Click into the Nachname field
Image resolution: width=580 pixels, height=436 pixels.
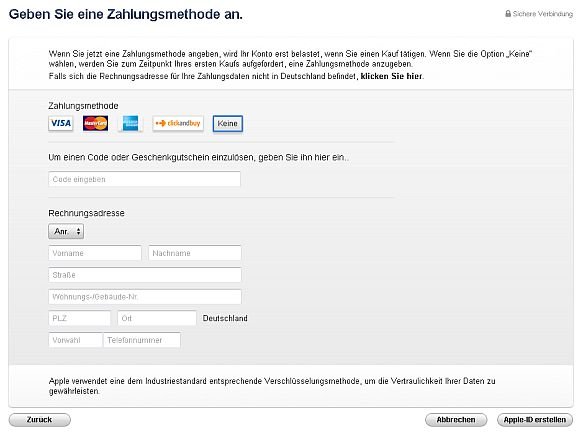[195, 253]
